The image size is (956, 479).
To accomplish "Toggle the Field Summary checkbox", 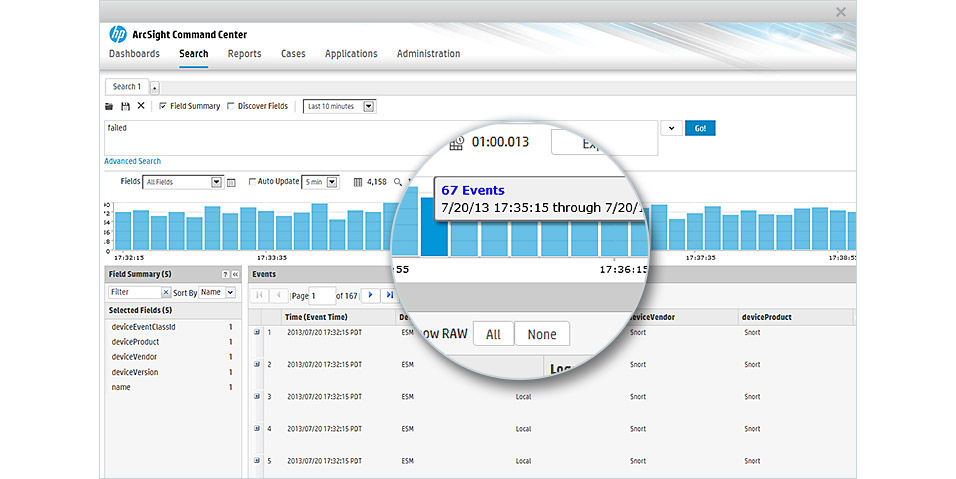I will point(163,106).
